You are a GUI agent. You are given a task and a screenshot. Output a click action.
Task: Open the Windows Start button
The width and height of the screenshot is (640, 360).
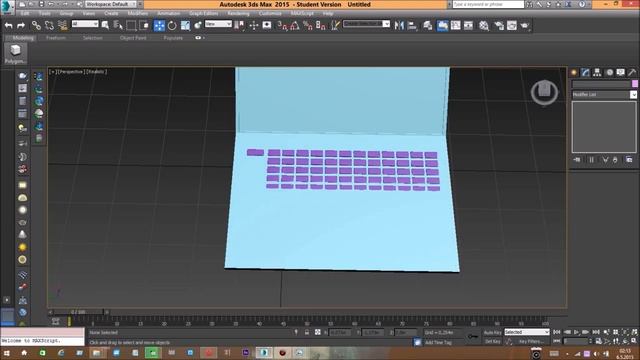coord(7,353)
